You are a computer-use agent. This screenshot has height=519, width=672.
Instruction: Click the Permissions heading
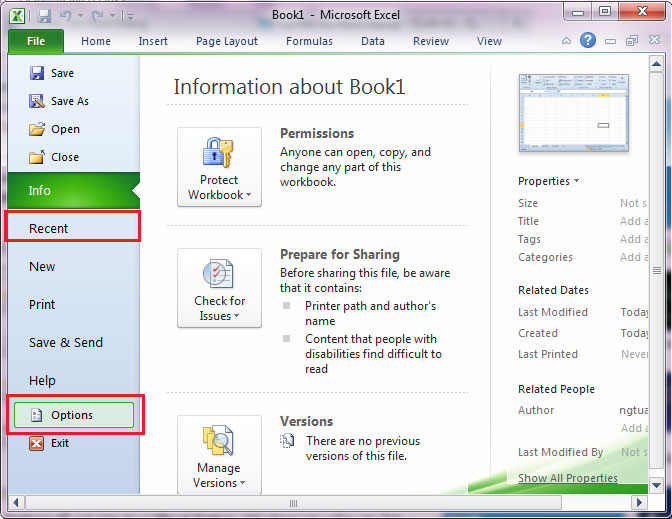tap(317, 133)
